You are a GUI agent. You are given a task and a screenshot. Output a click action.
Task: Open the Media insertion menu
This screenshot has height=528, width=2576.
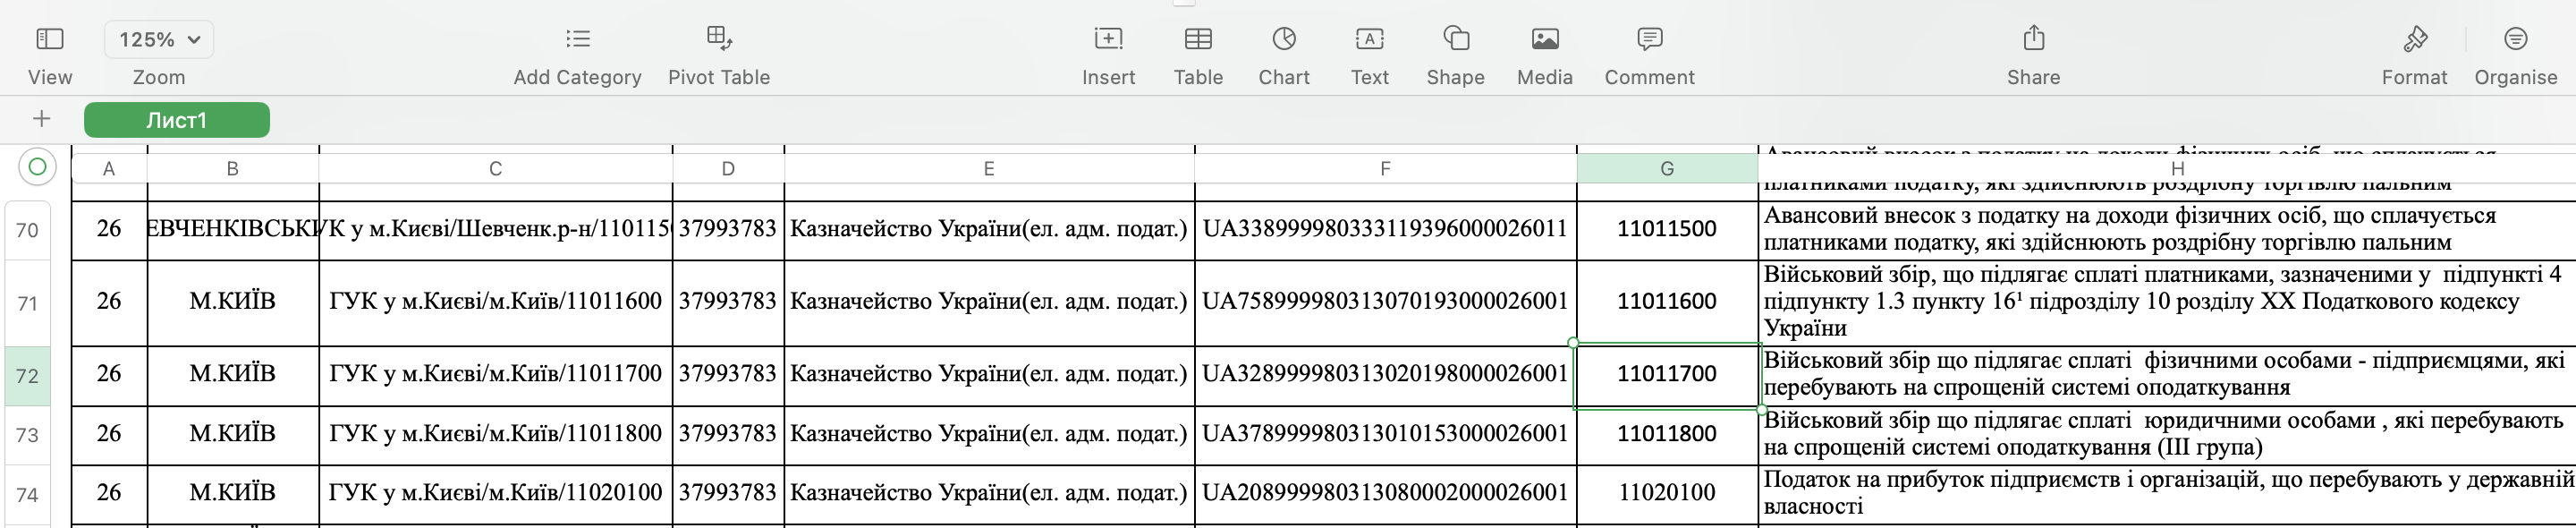(1545, 40)
